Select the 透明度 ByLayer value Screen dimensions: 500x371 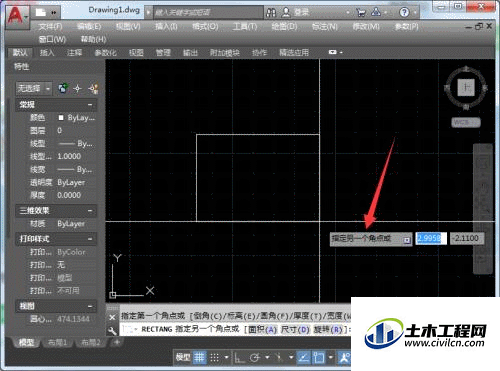pyautogui.click(x=71, y=183)
